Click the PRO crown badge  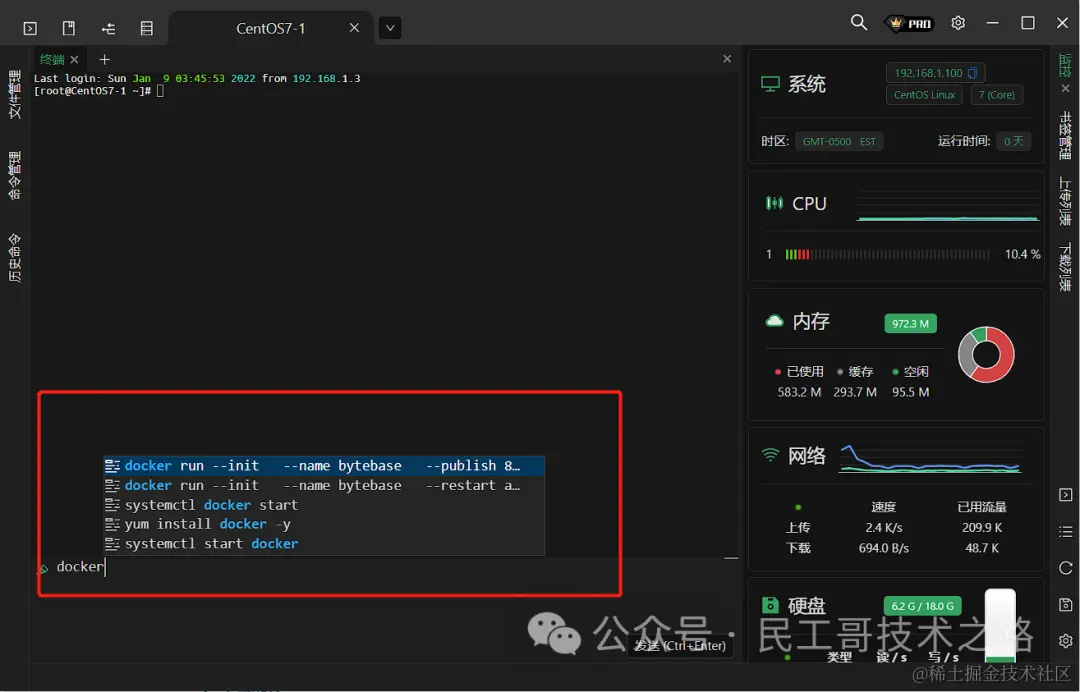point(909,23)
